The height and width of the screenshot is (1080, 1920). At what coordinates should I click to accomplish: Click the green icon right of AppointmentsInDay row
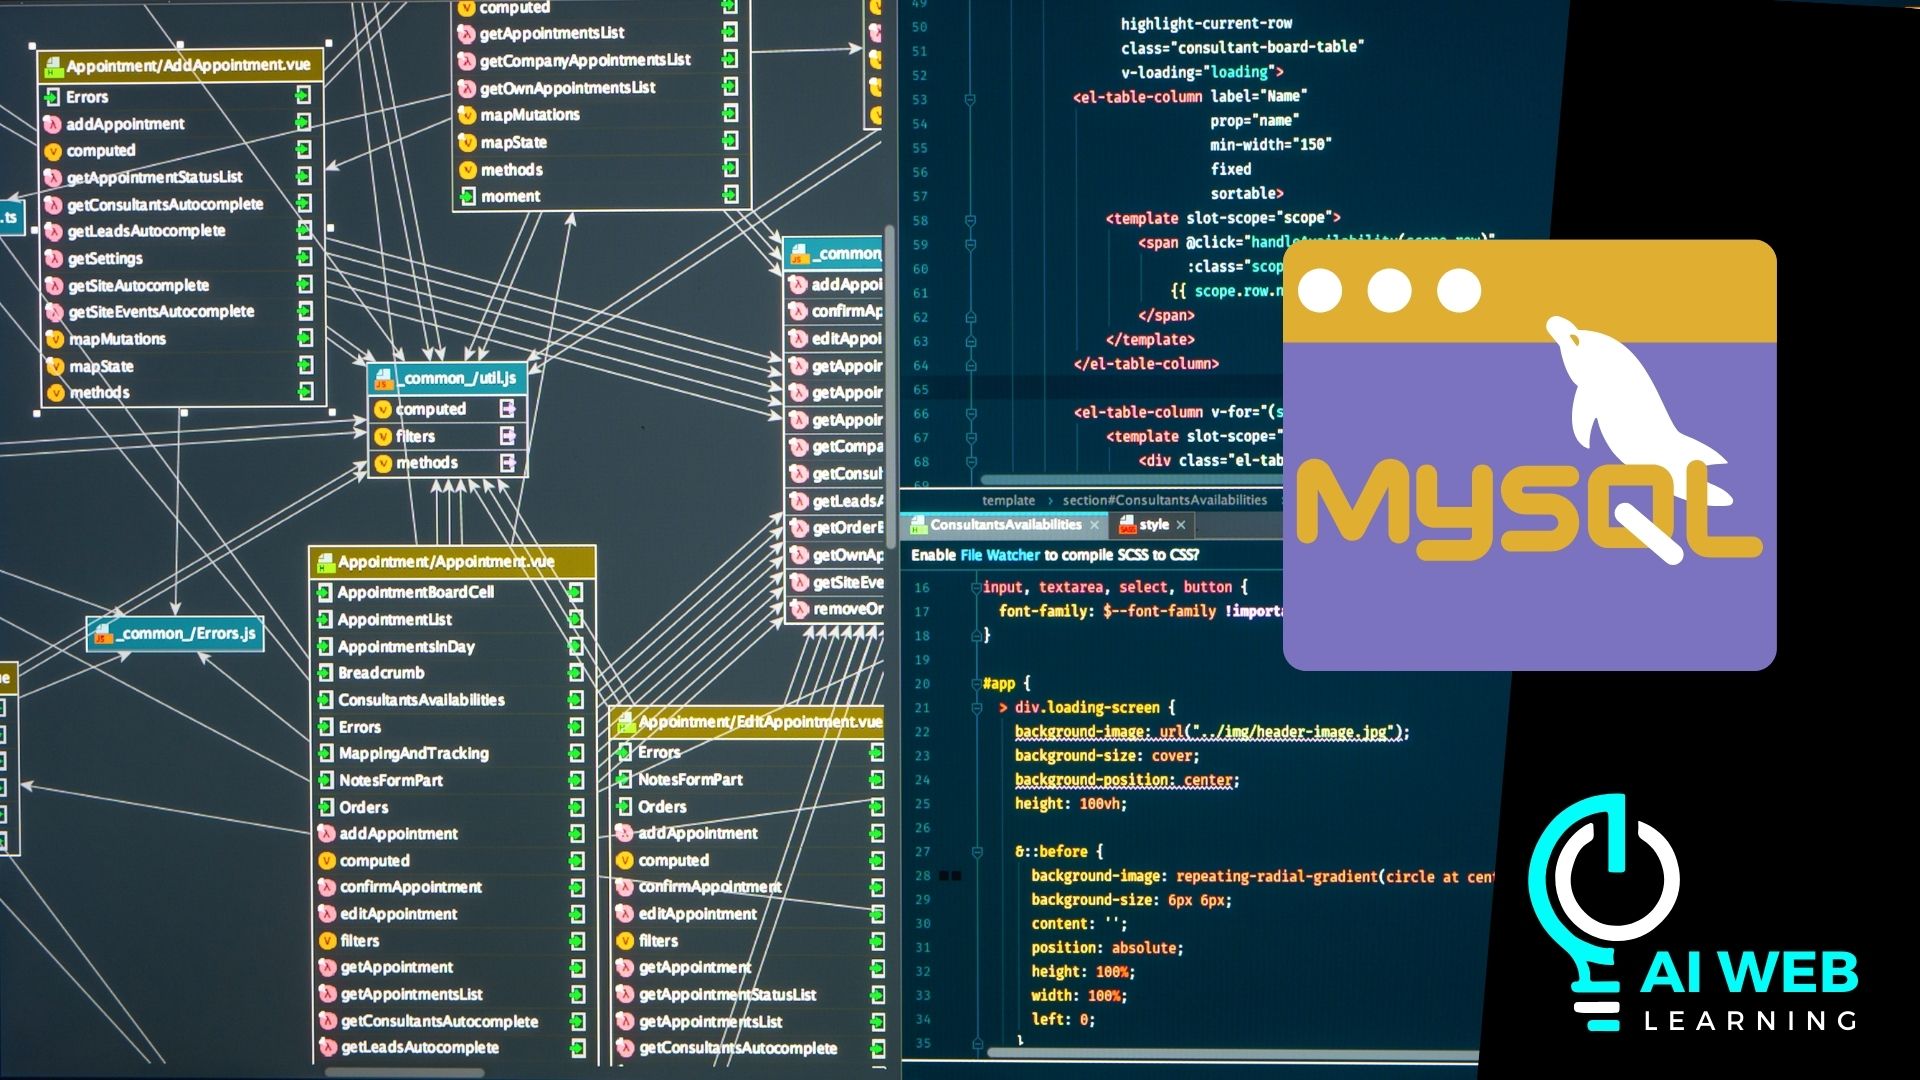pos(576,646)
